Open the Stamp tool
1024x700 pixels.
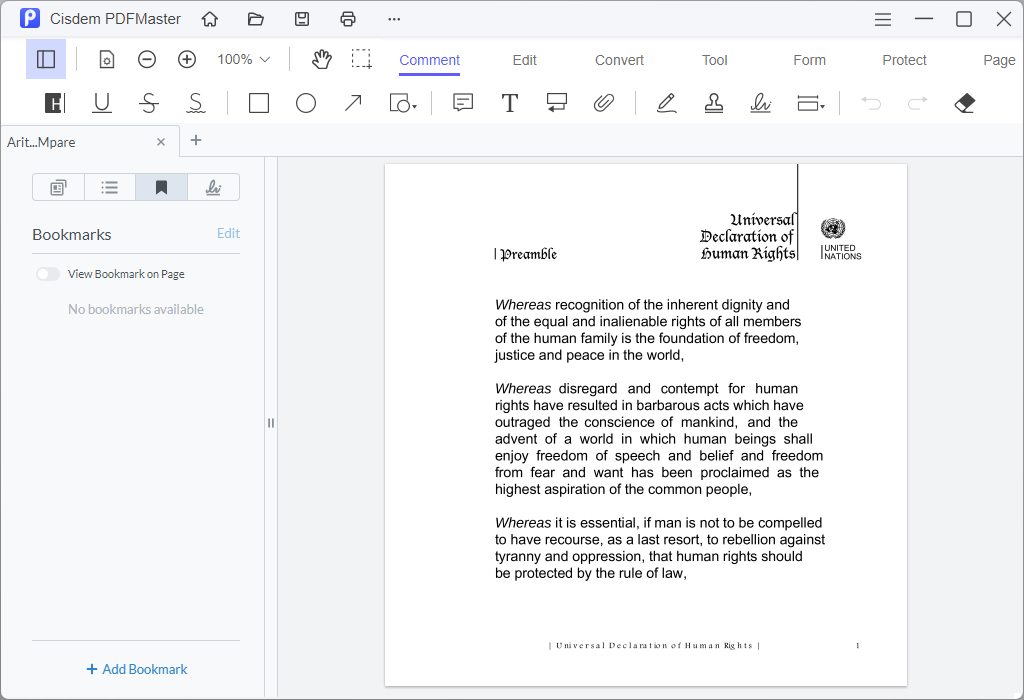point(713,103)
